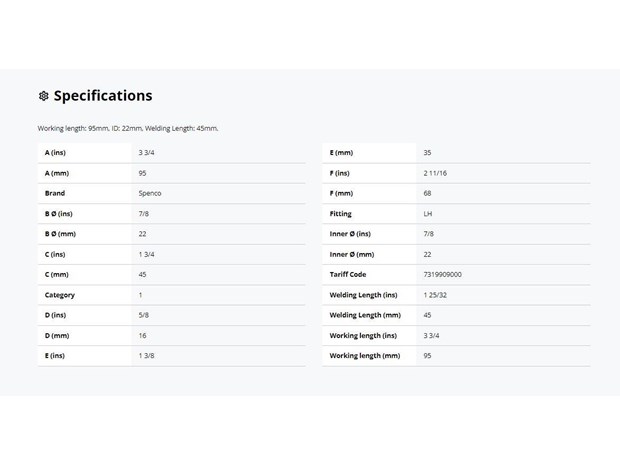Click the E (mm) value 35
This screenshot has height=465, width=620.
(427, 153)
